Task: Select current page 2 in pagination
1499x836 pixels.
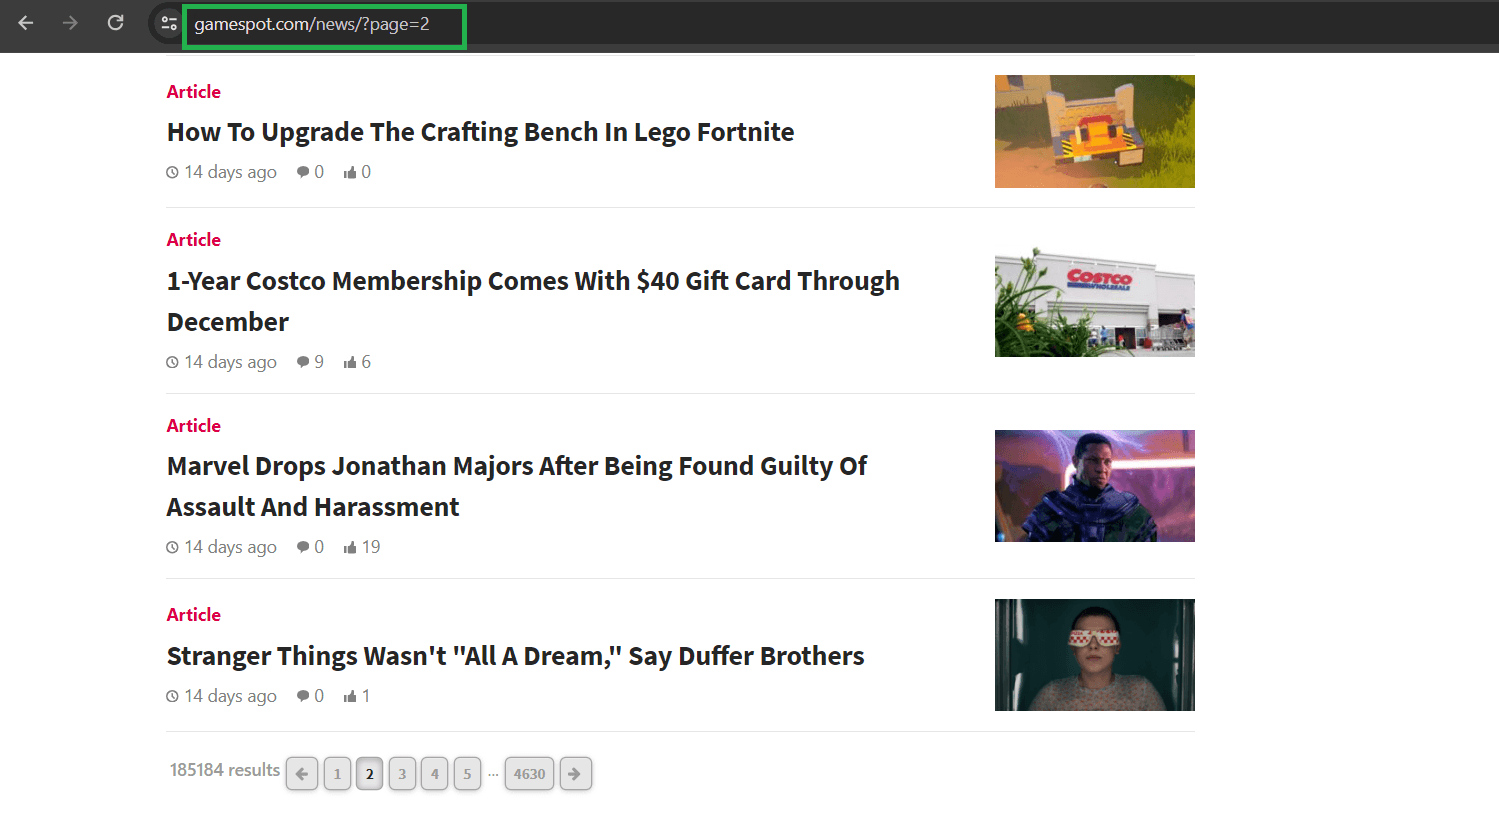Action: coord(370,774)
